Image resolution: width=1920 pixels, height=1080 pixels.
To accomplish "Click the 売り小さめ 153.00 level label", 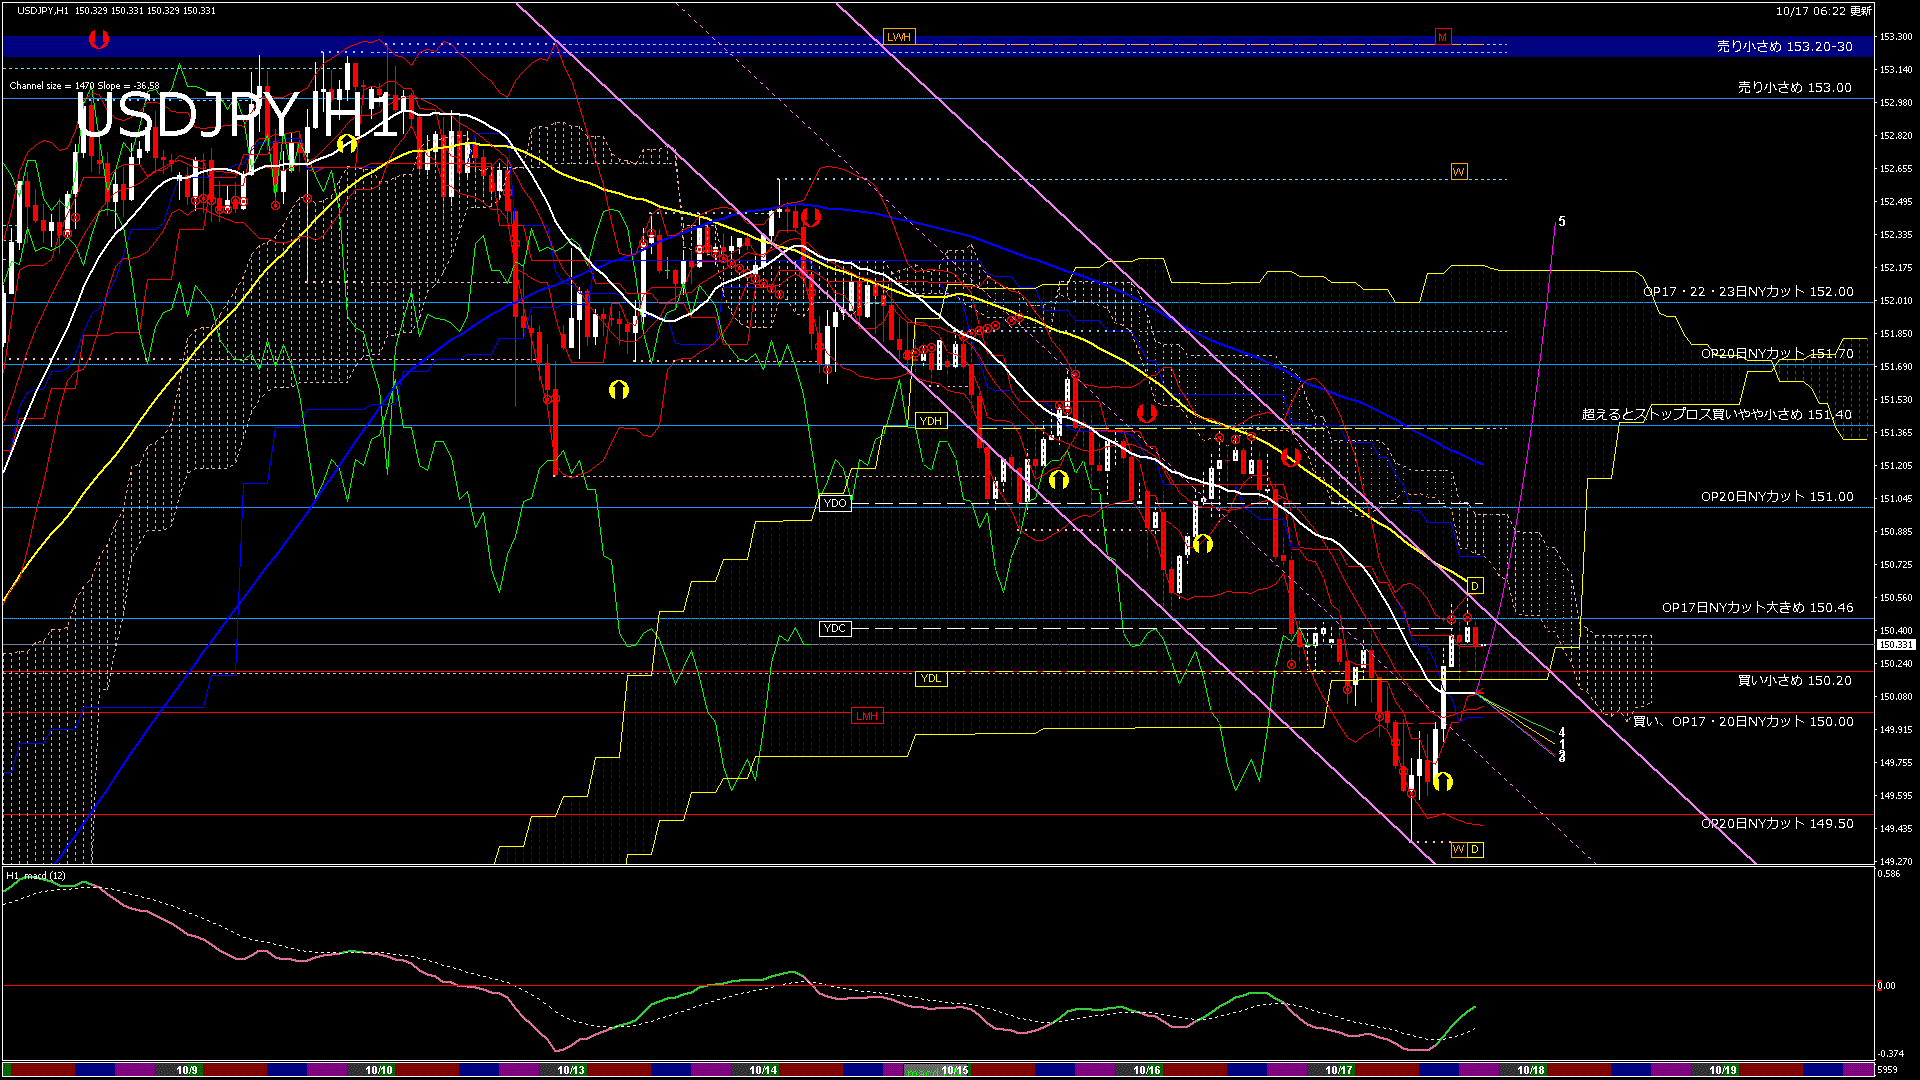I will [x=1794, y=88].
